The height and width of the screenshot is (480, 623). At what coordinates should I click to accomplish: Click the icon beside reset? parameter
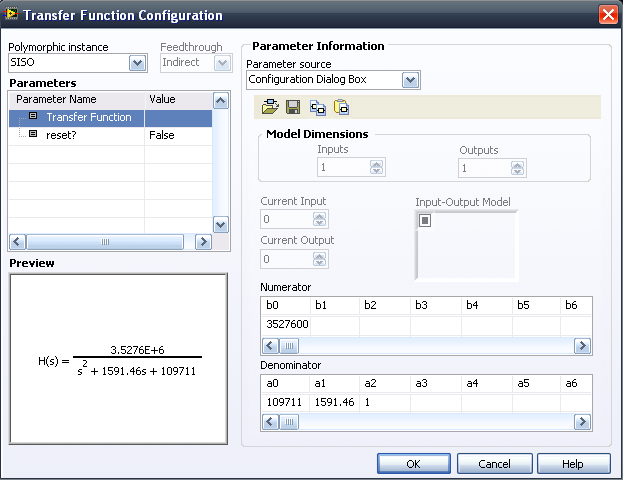coord(33,134)
